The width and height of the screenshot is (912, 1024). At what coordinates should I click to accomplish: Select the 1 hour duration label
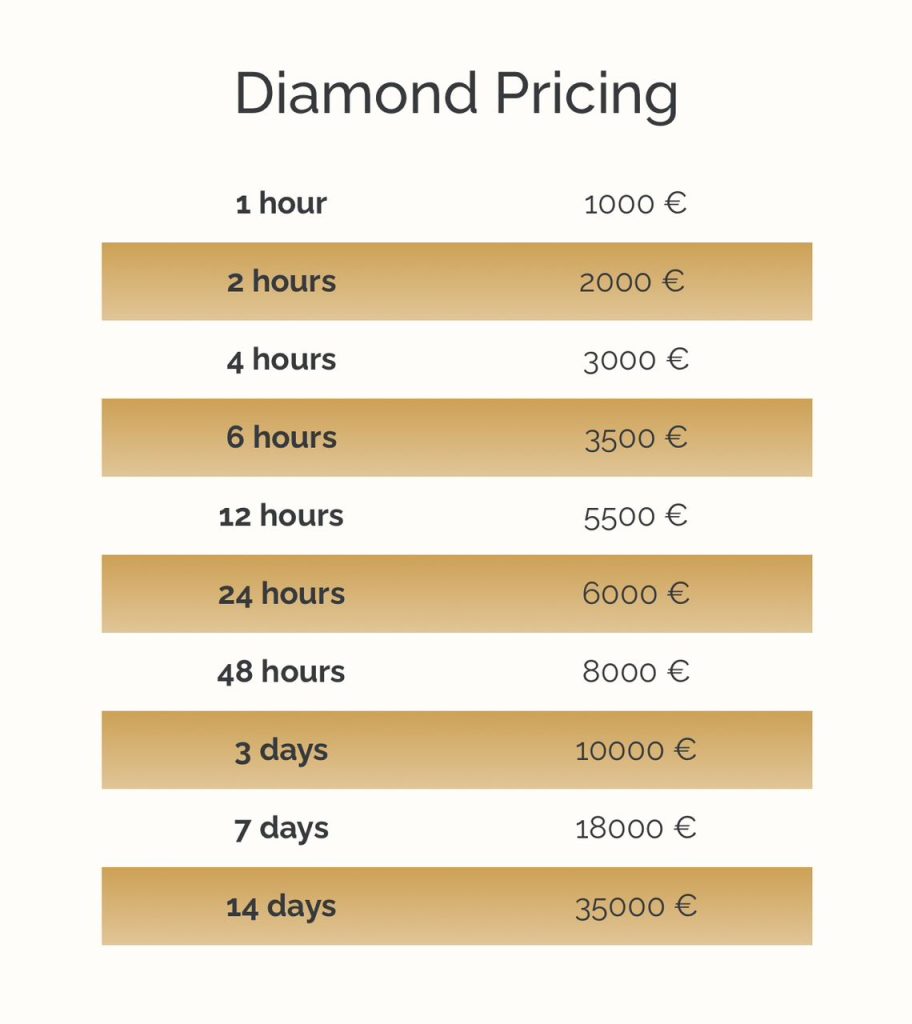click(281, 204)
